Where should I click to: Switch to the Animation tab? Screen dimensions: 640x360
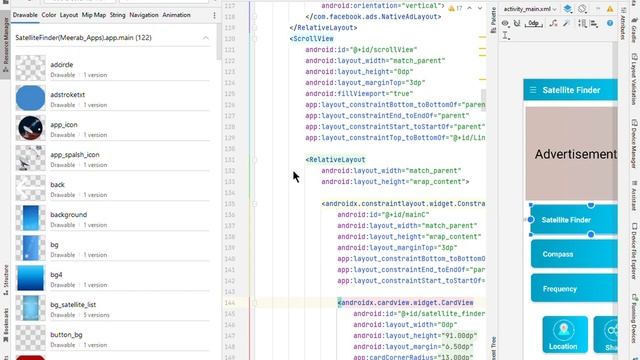(176, 15)
